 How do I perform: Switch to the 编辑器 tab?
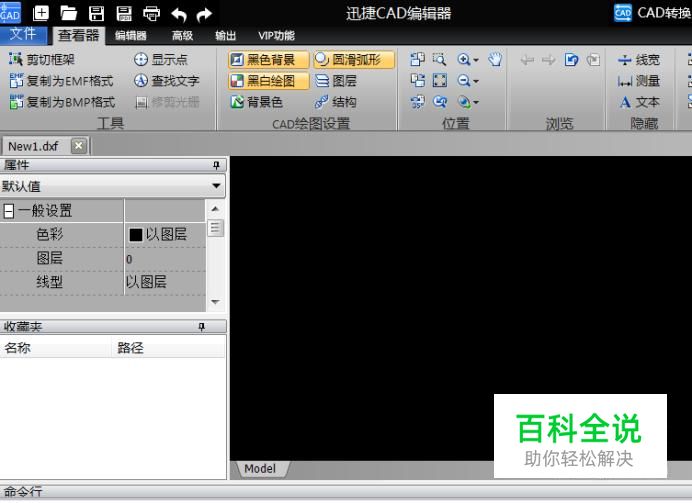131,35
